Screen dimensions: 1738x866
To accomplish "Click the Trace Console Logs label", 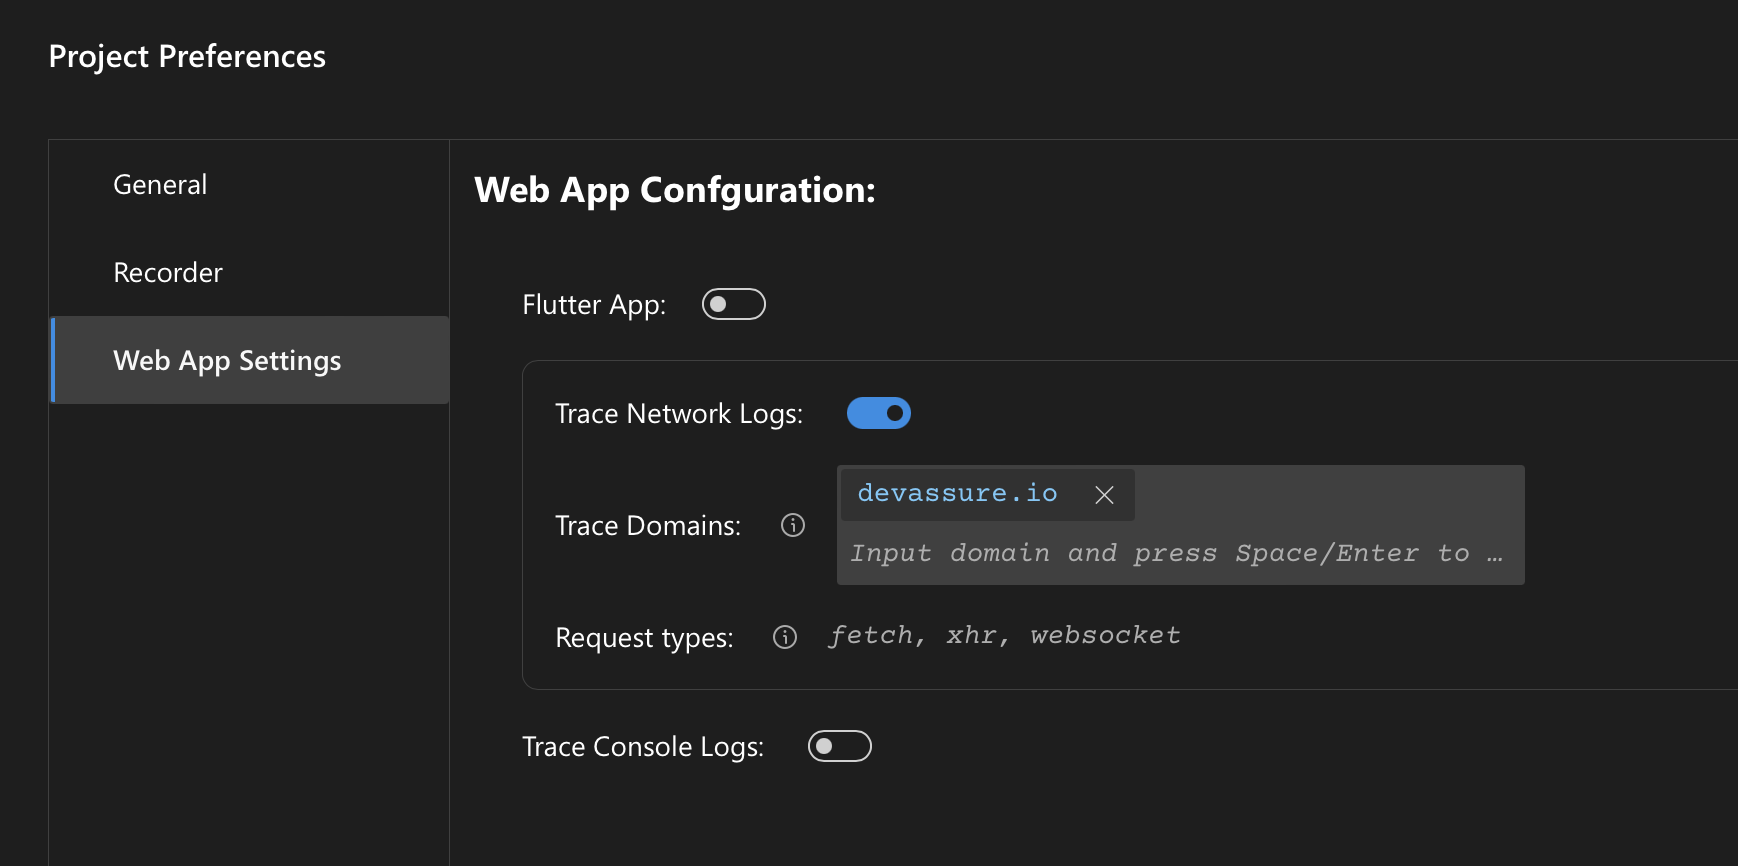I will click(642, 747).
